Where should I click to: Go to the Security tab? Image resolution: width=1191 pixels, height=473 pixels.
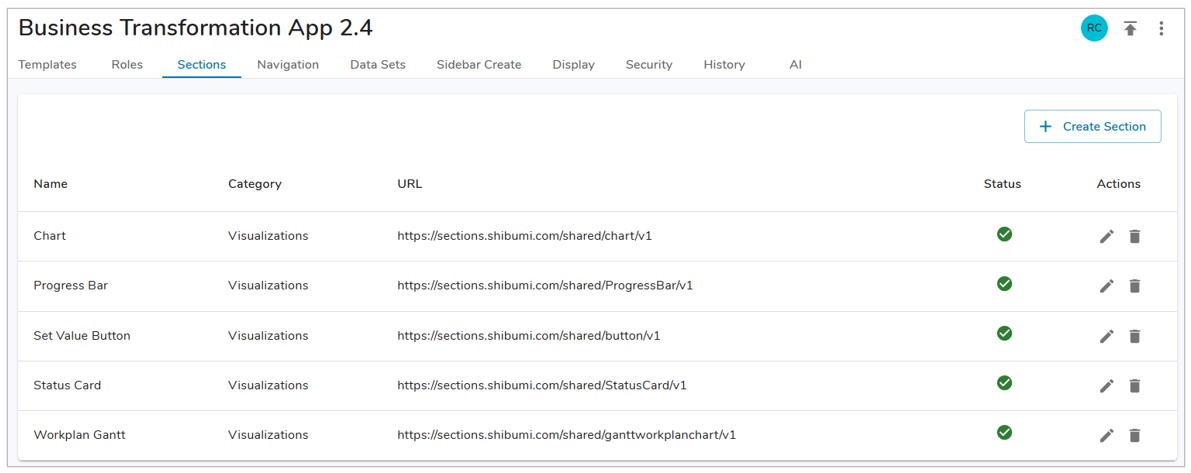[648, 65]
